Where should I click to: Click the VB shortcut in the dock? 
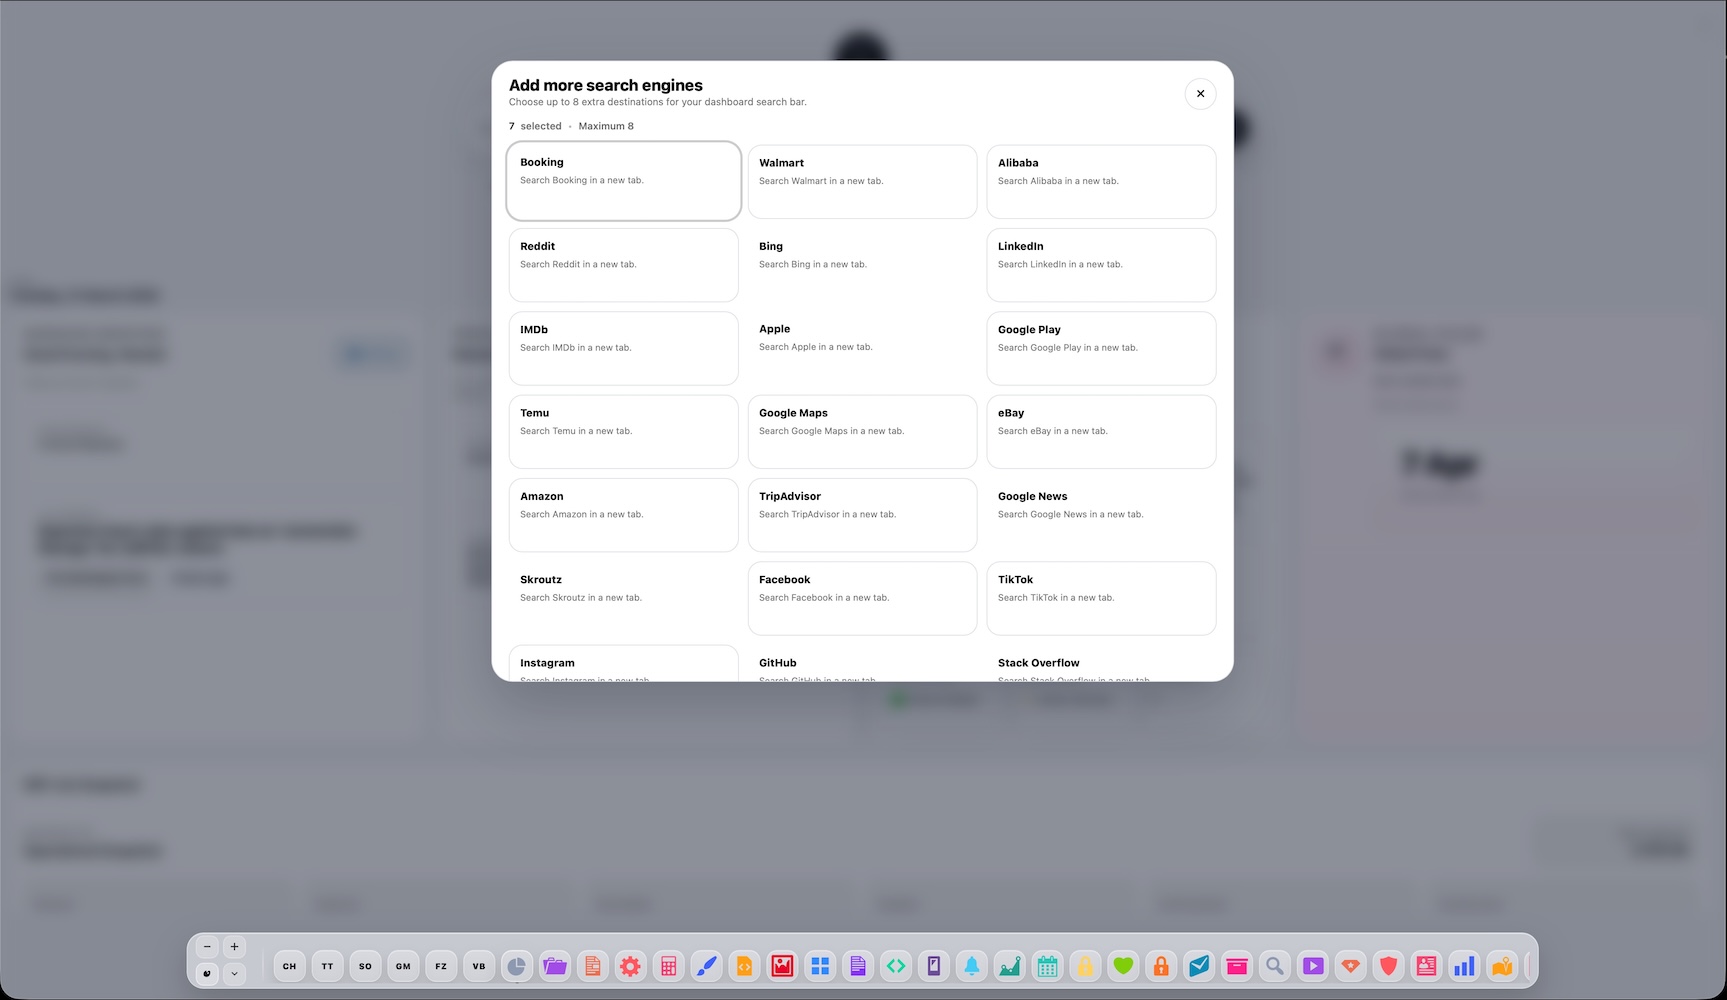tap(479, 966)
